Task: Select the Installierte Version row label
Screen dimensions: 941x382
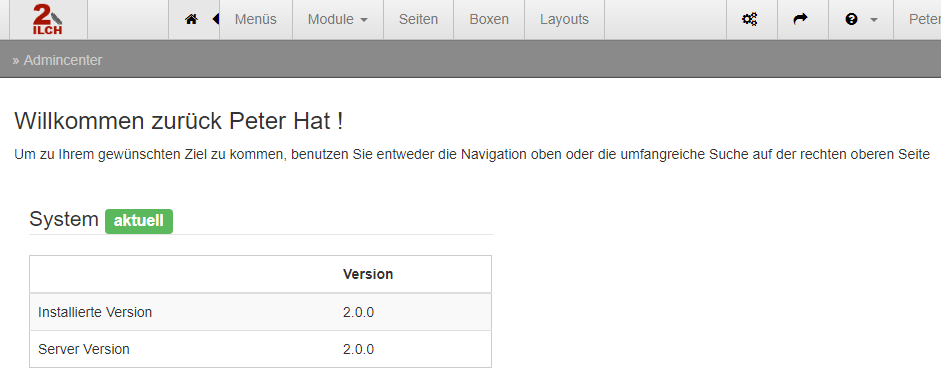Action: coord(95,312)
